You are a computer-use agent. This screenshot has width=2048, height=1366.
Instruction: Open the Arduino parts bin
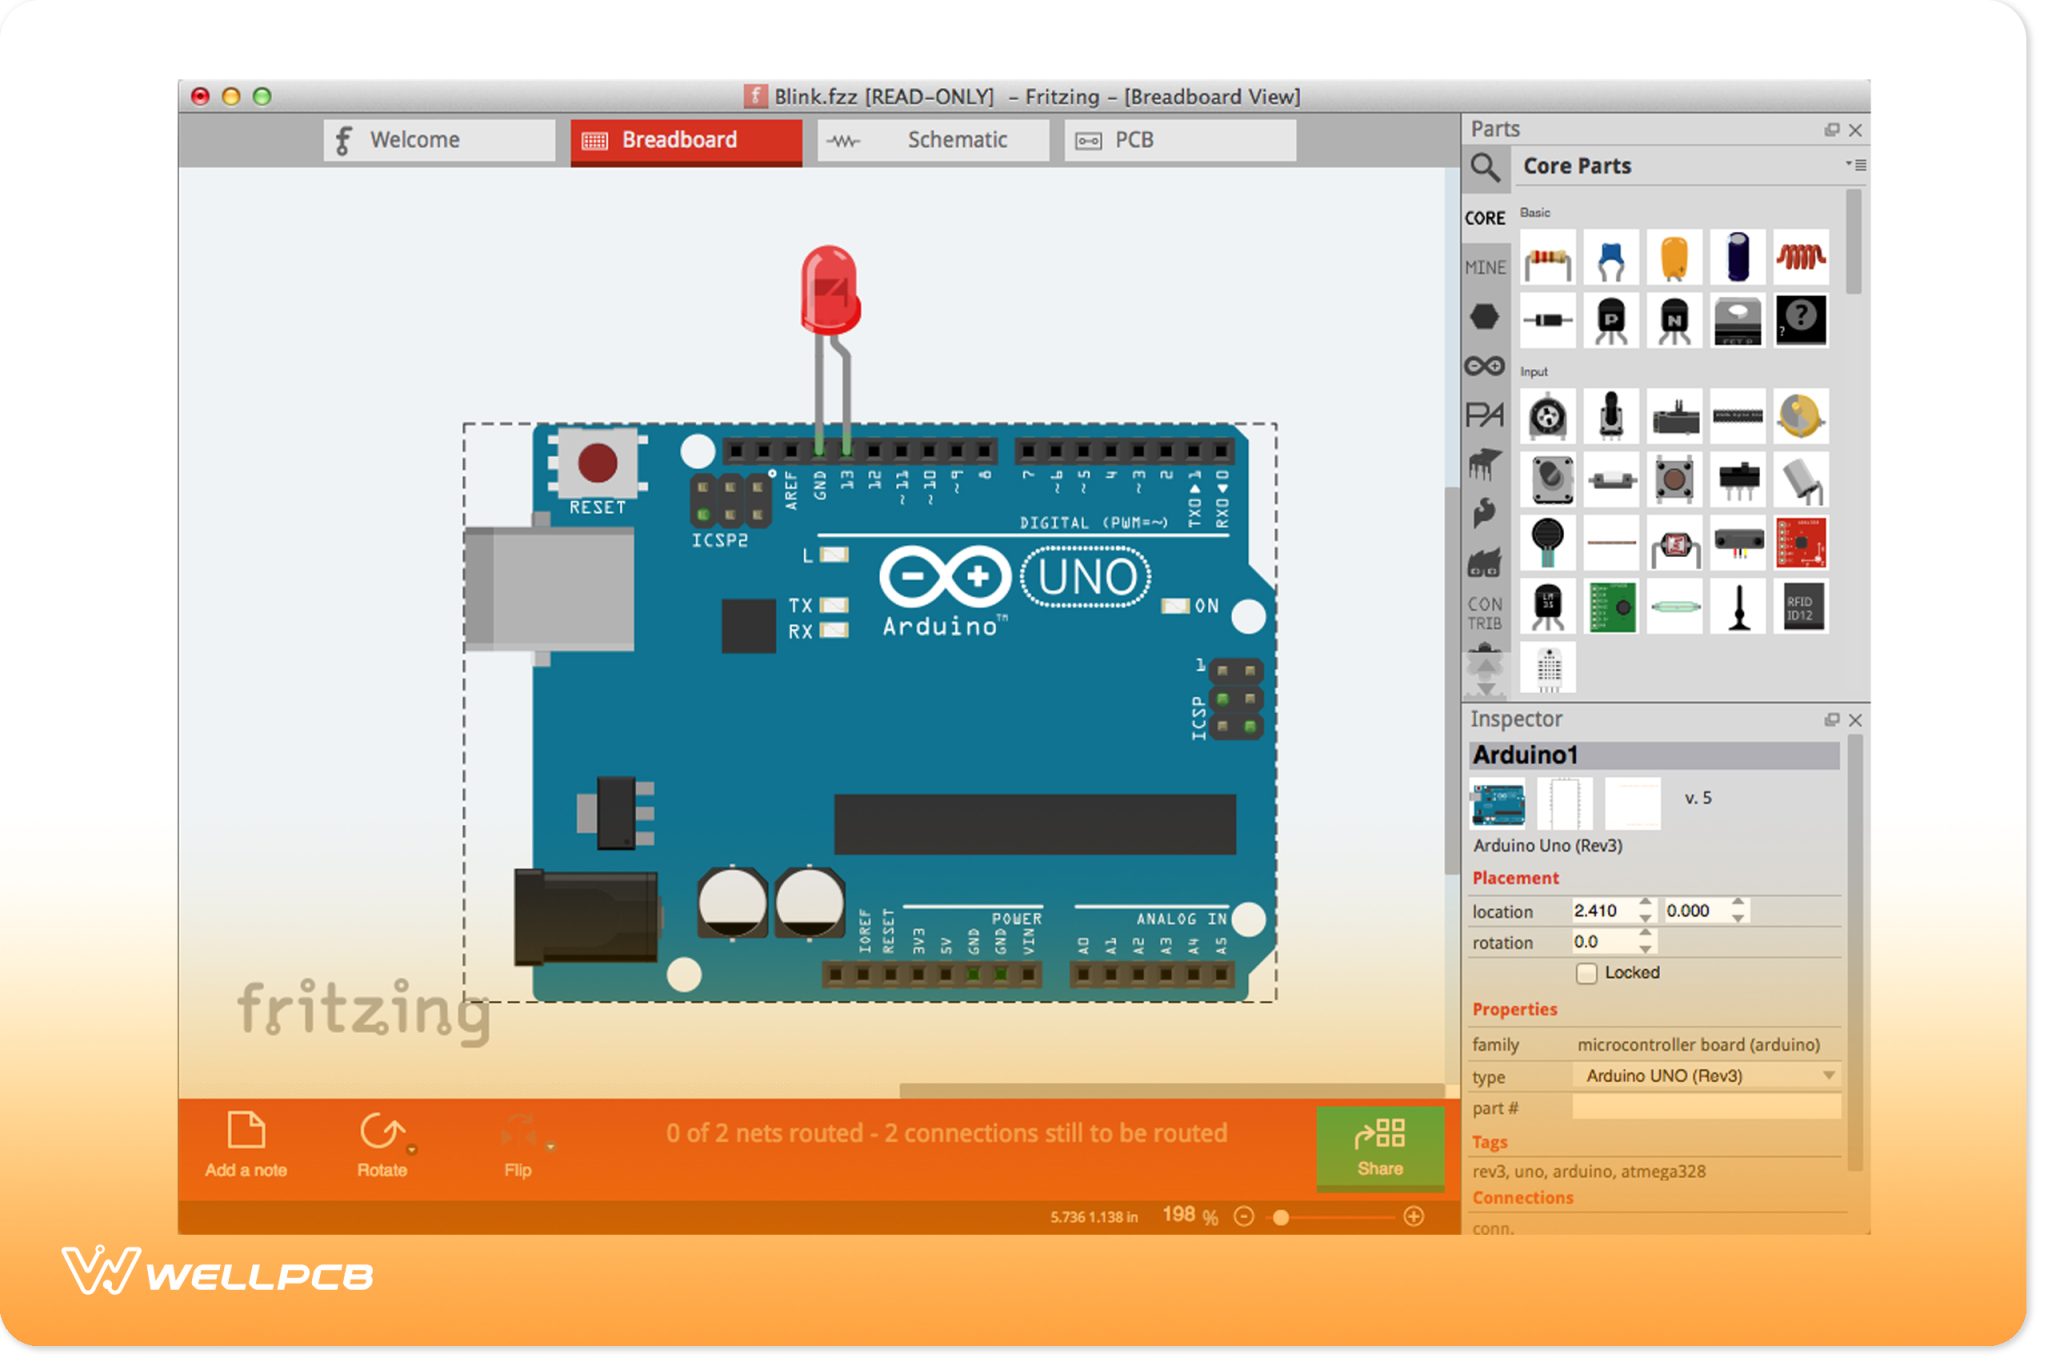(x=1485, y=366)
